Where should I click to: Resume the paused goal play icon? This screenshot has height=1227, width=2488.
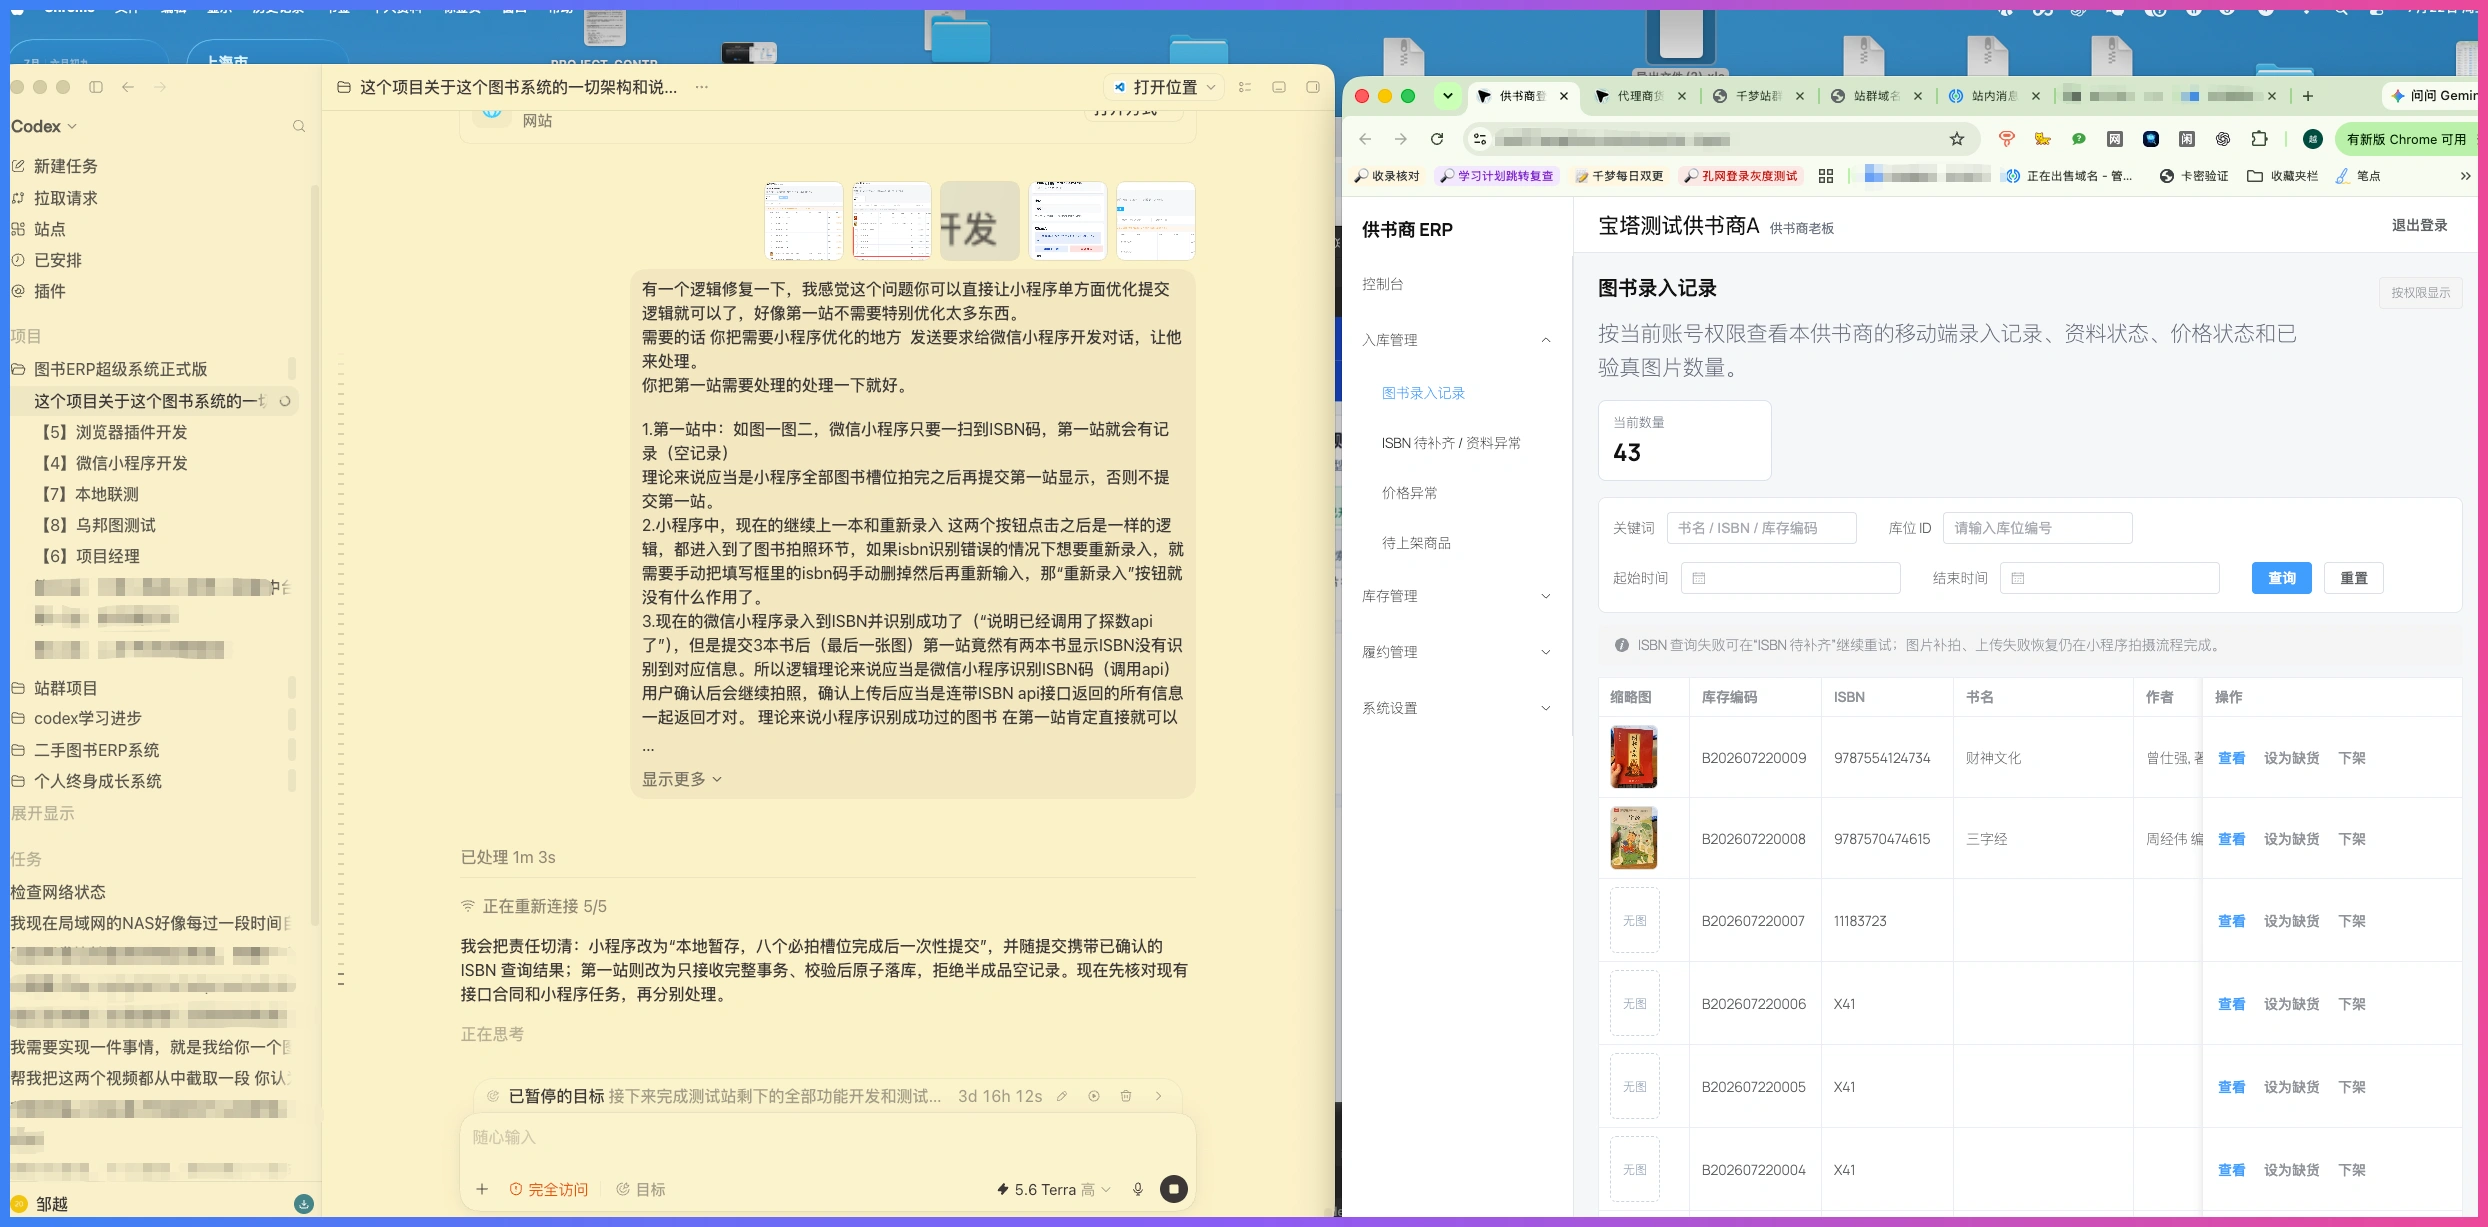point(1094,1096)
